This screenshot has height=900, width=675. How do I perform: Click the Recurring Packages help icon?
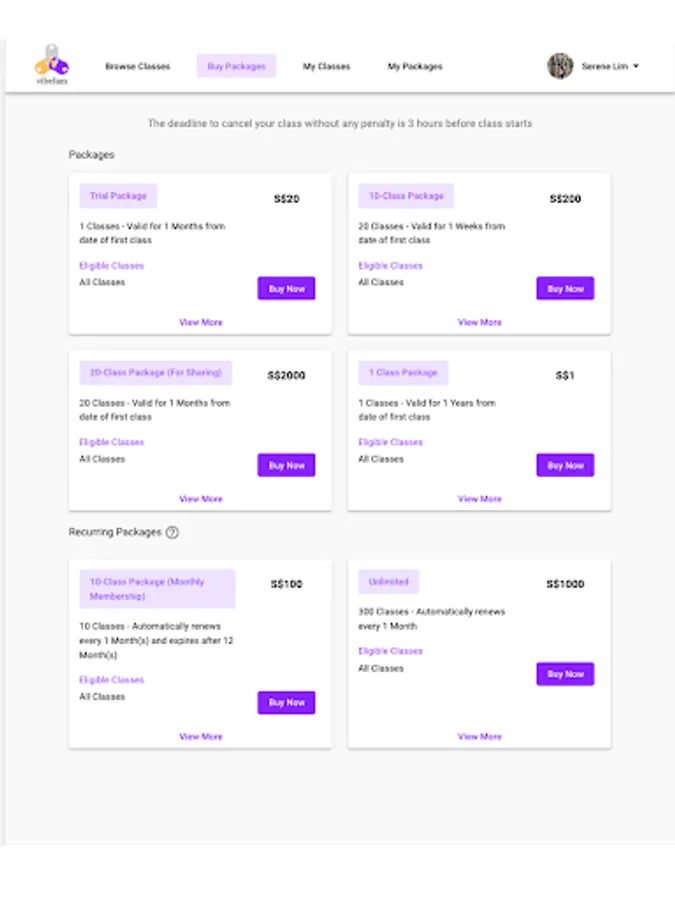(172, 533)
